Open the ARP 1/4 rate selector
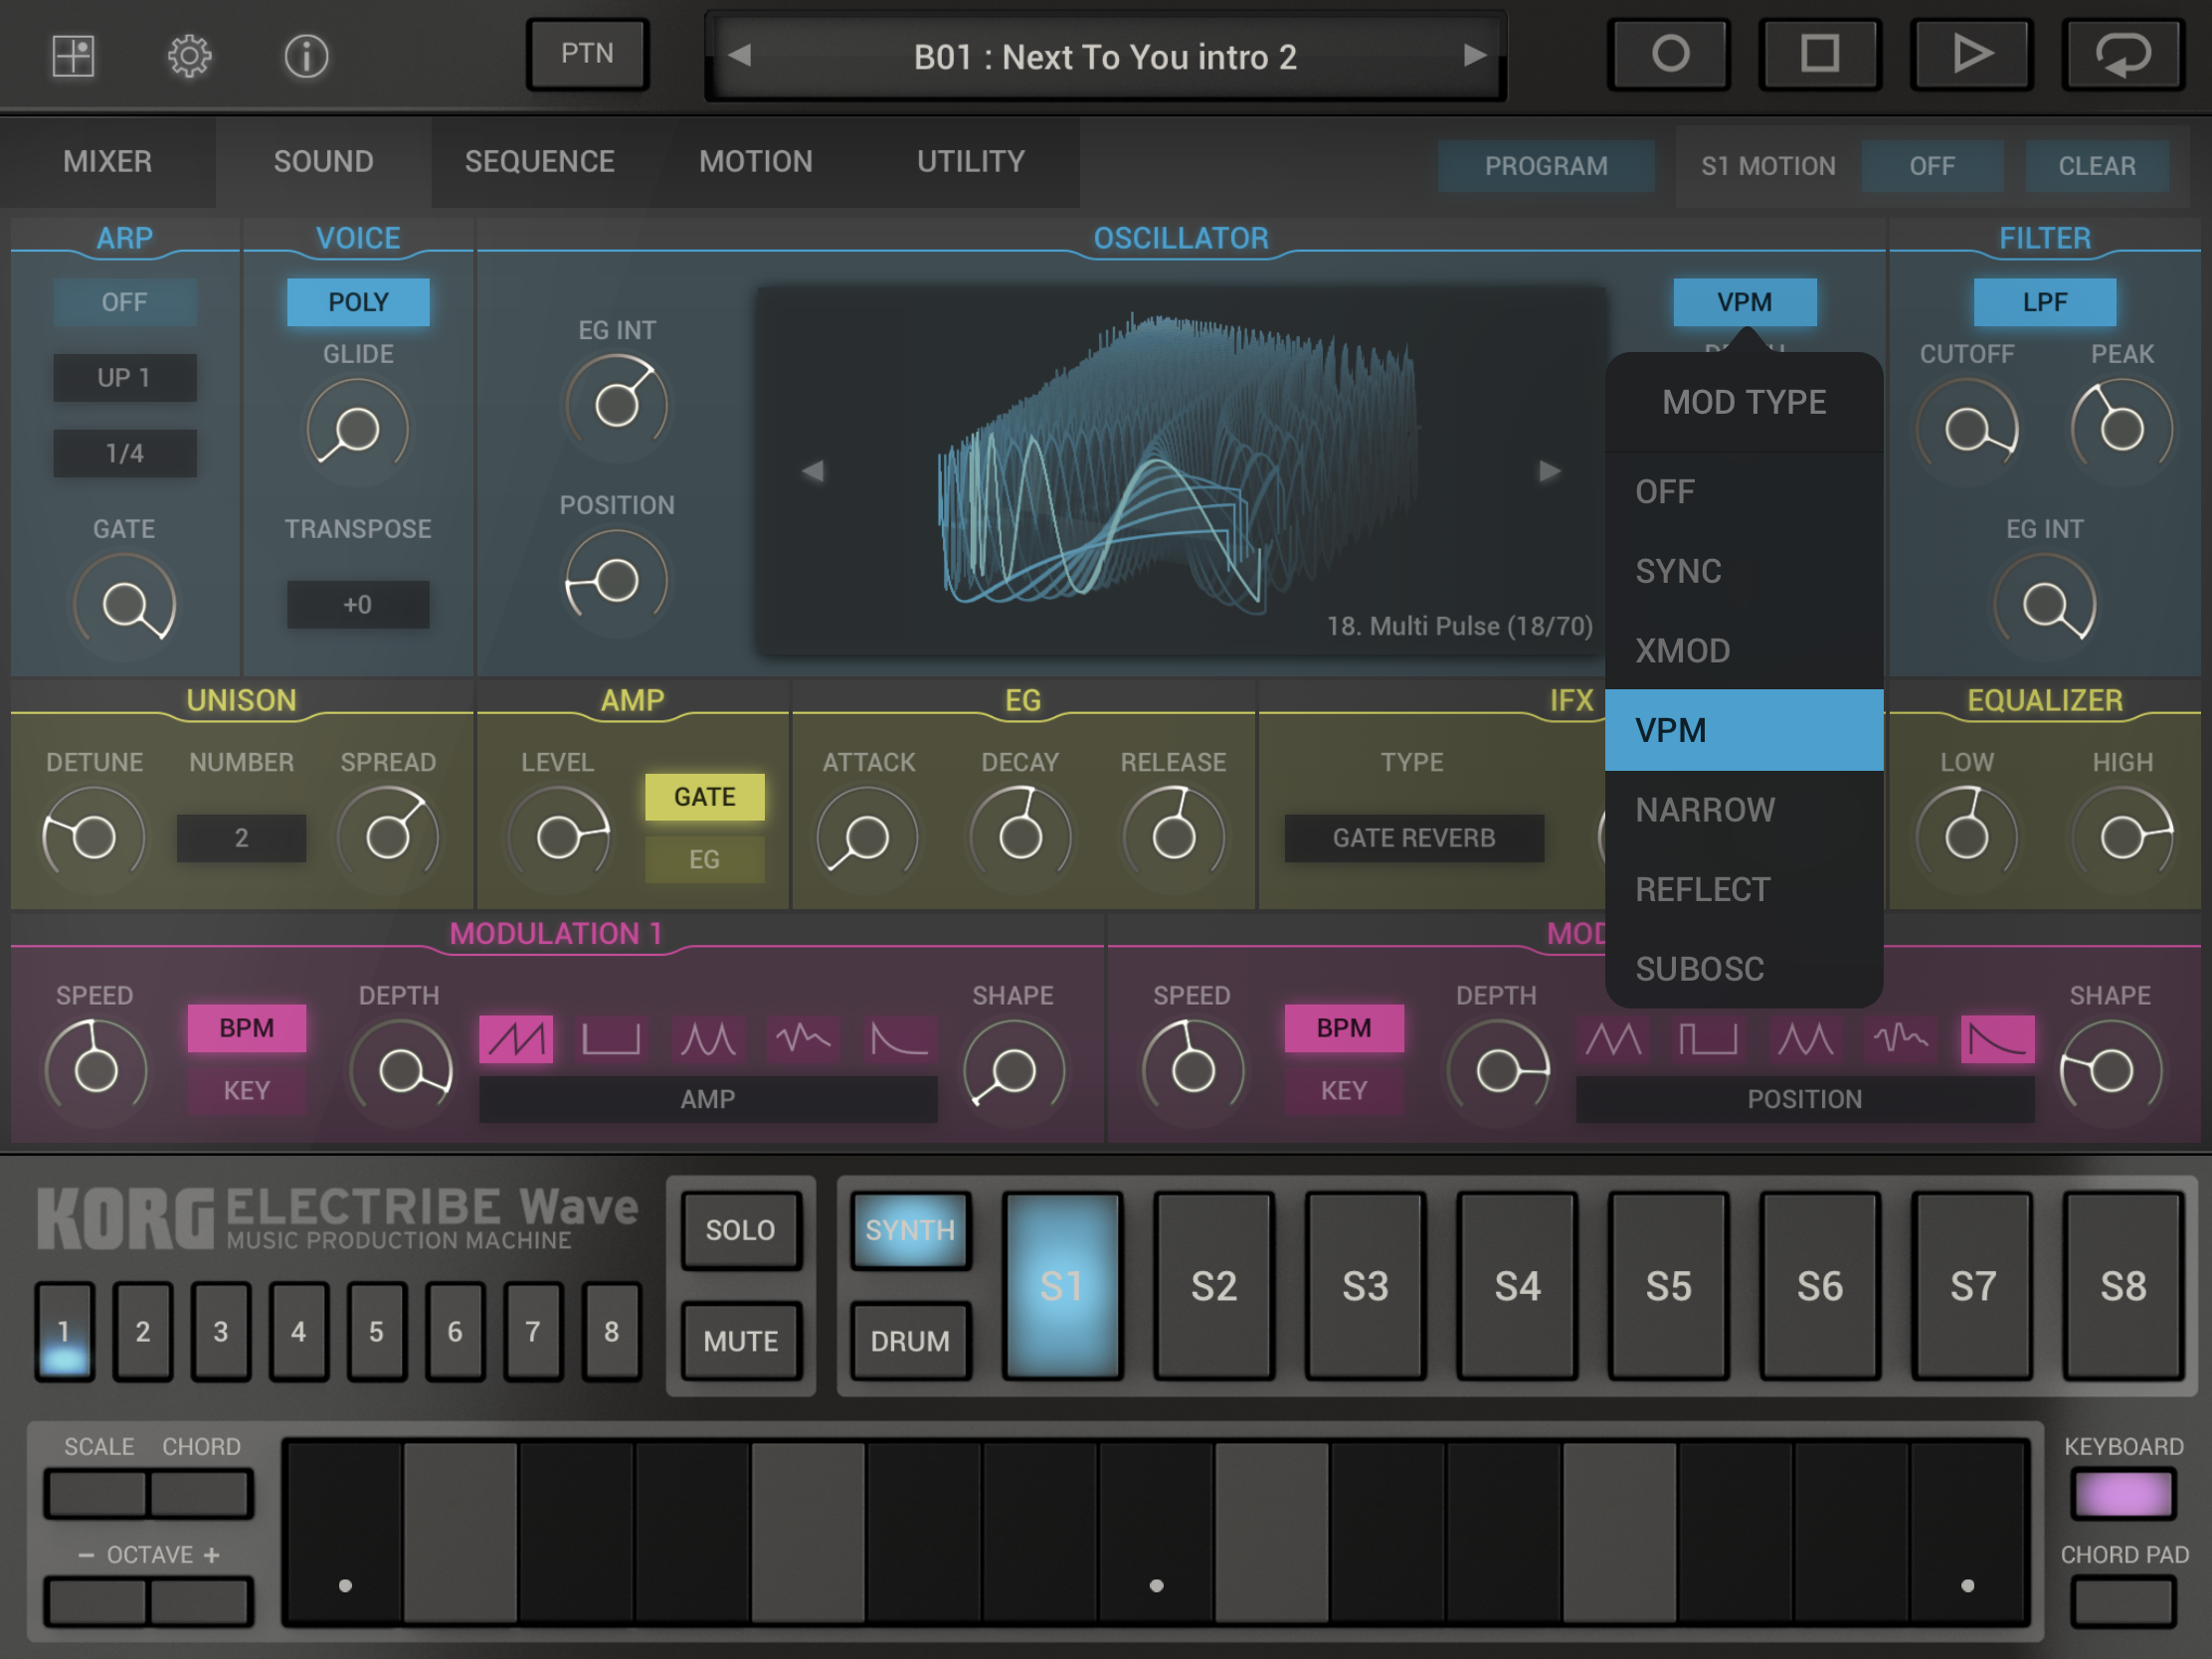 (124, 453)
